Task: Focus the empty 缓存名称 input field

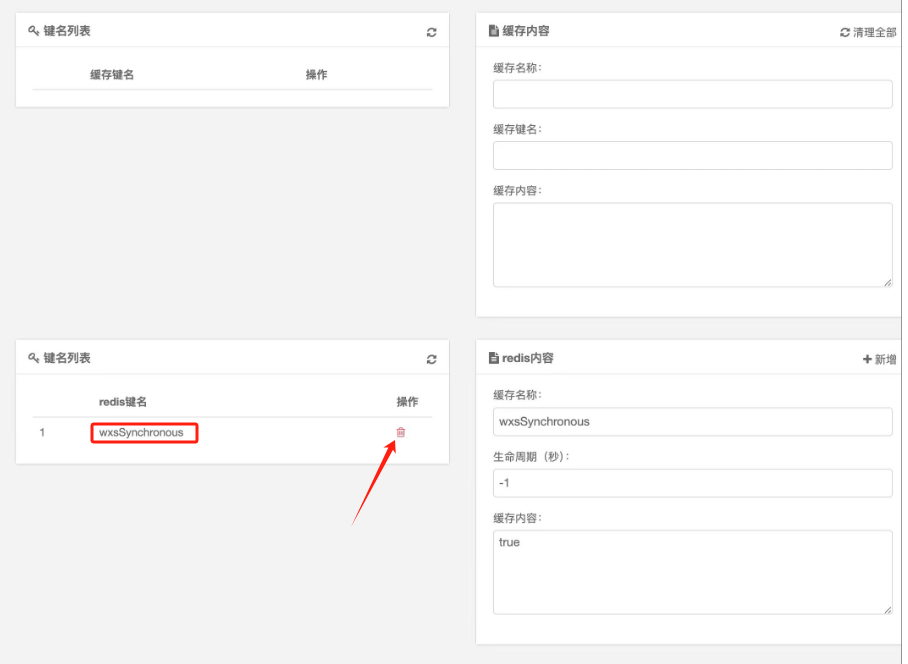Action: pos(692,94)
